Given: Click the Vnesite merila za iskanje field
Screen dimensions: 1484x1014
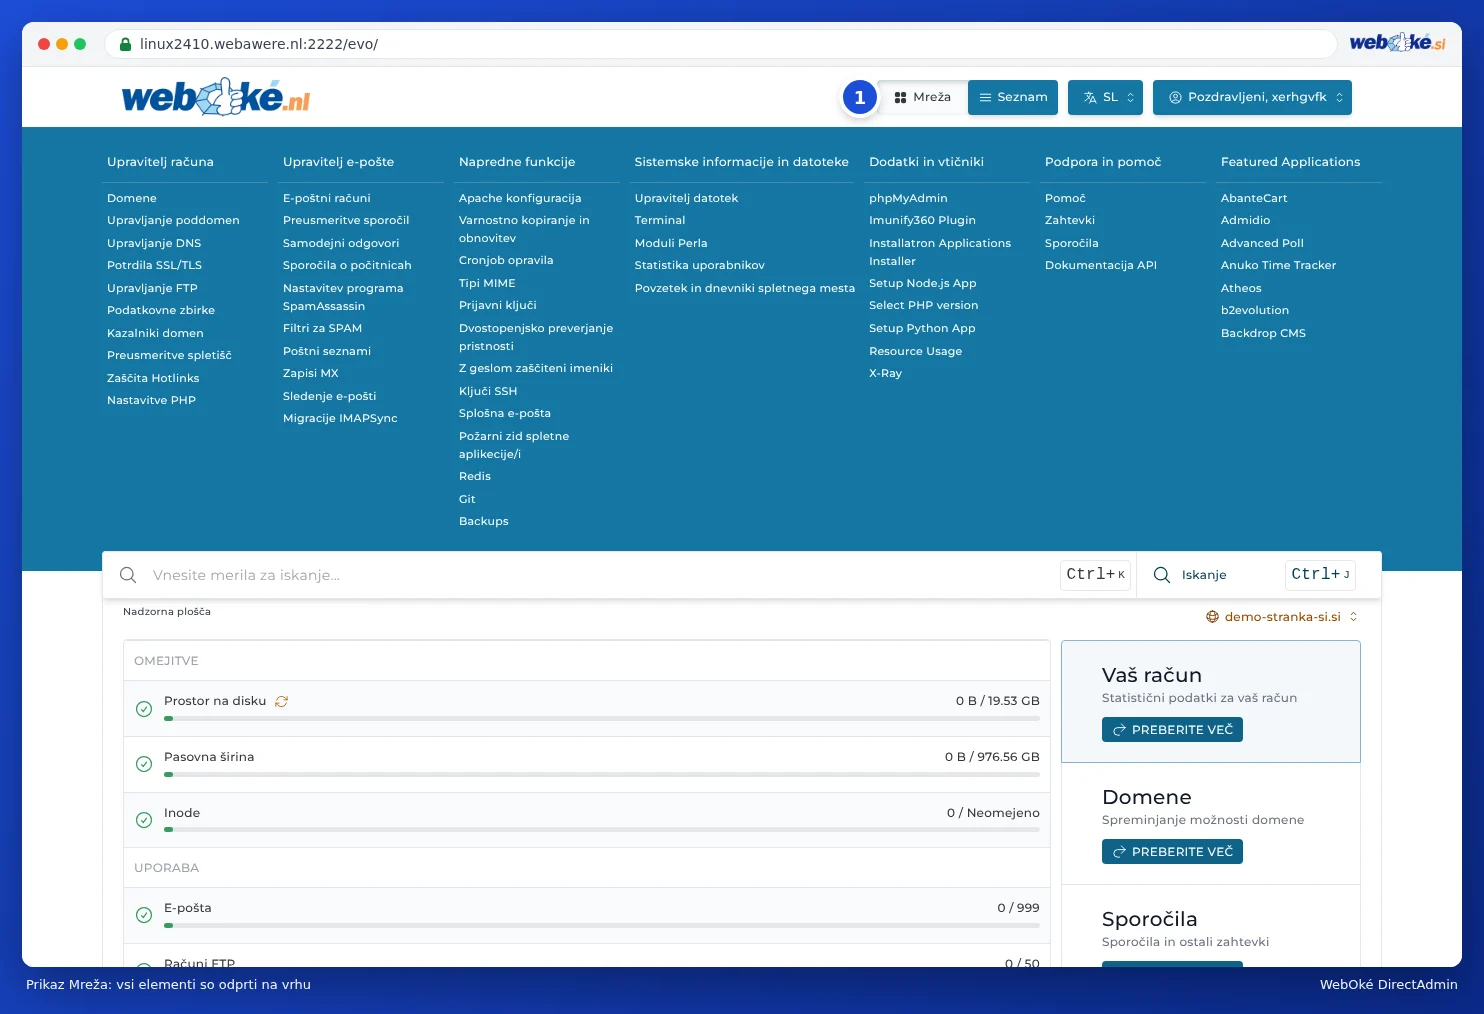Looking at the screenshot, I should pos(600,575).
